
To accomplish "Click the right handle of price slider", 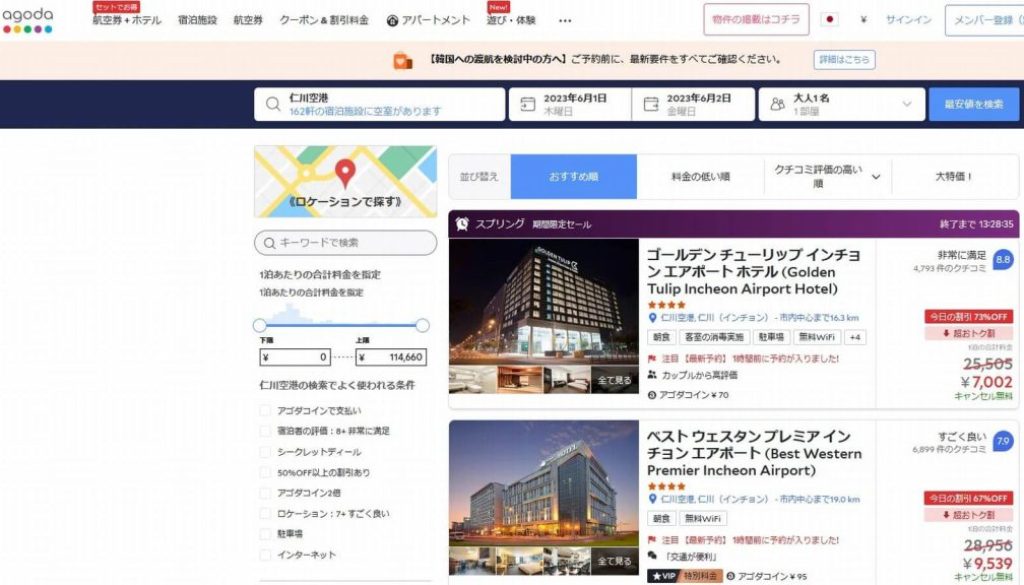I will (x=422, y=325).
